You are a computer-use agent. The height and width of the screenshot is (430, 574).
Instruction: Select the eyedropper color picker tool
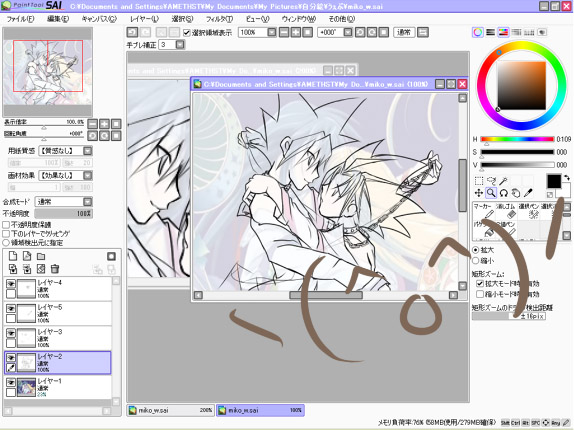click(x=528, y=193)
